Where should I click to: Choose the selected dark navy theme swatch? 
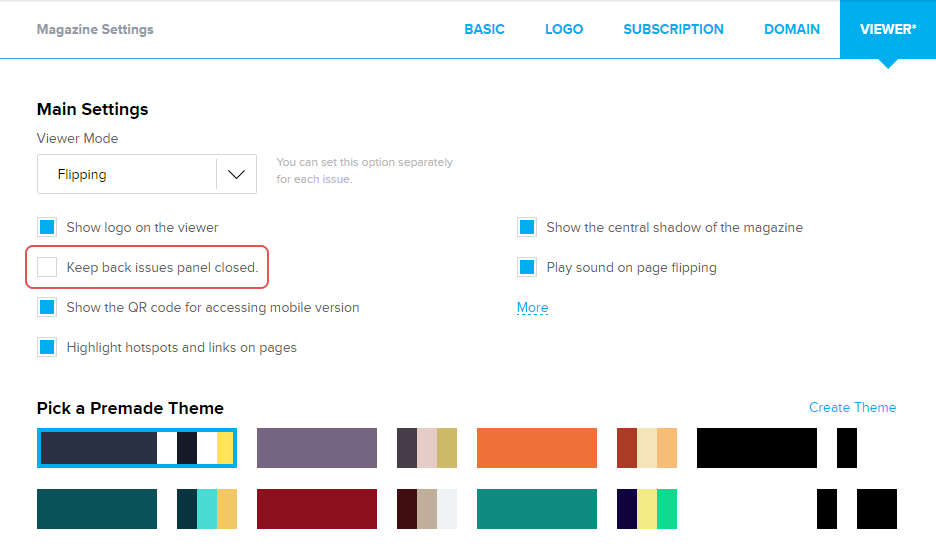[x=98, y=448]
